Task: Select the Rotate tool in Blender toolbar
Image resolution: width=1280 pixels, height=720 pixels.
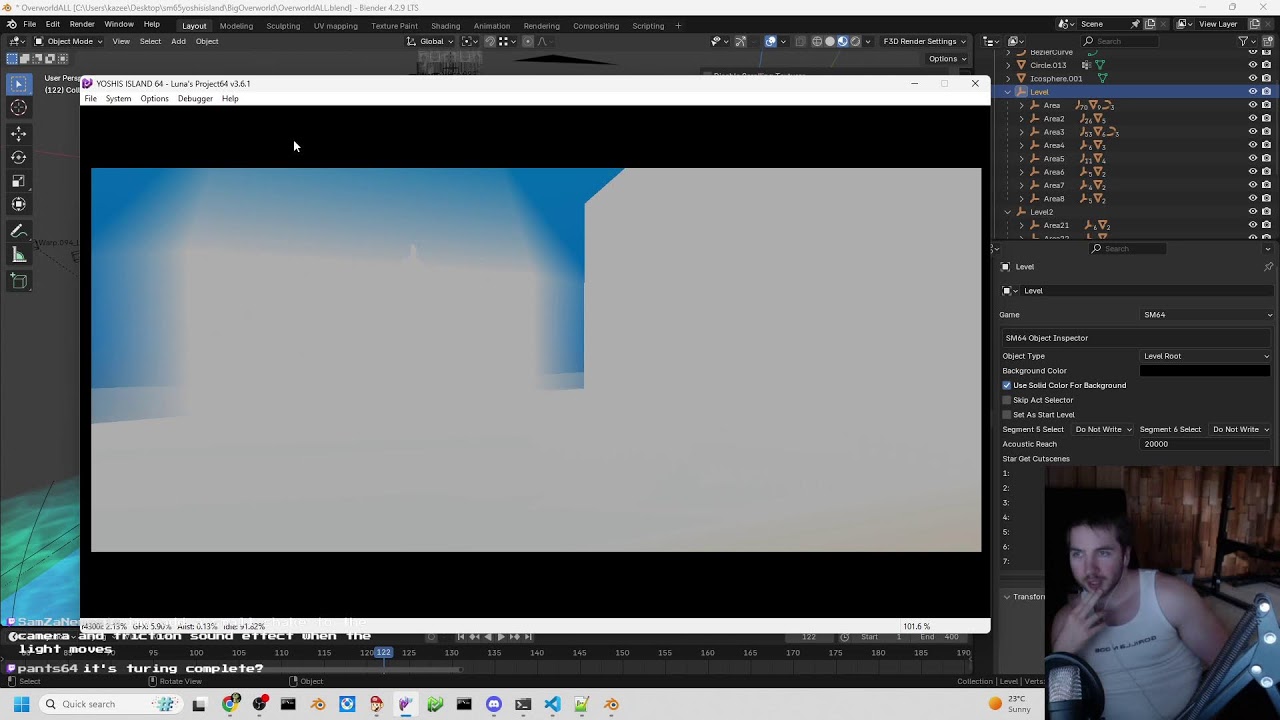Action: (x=18, y=157)
